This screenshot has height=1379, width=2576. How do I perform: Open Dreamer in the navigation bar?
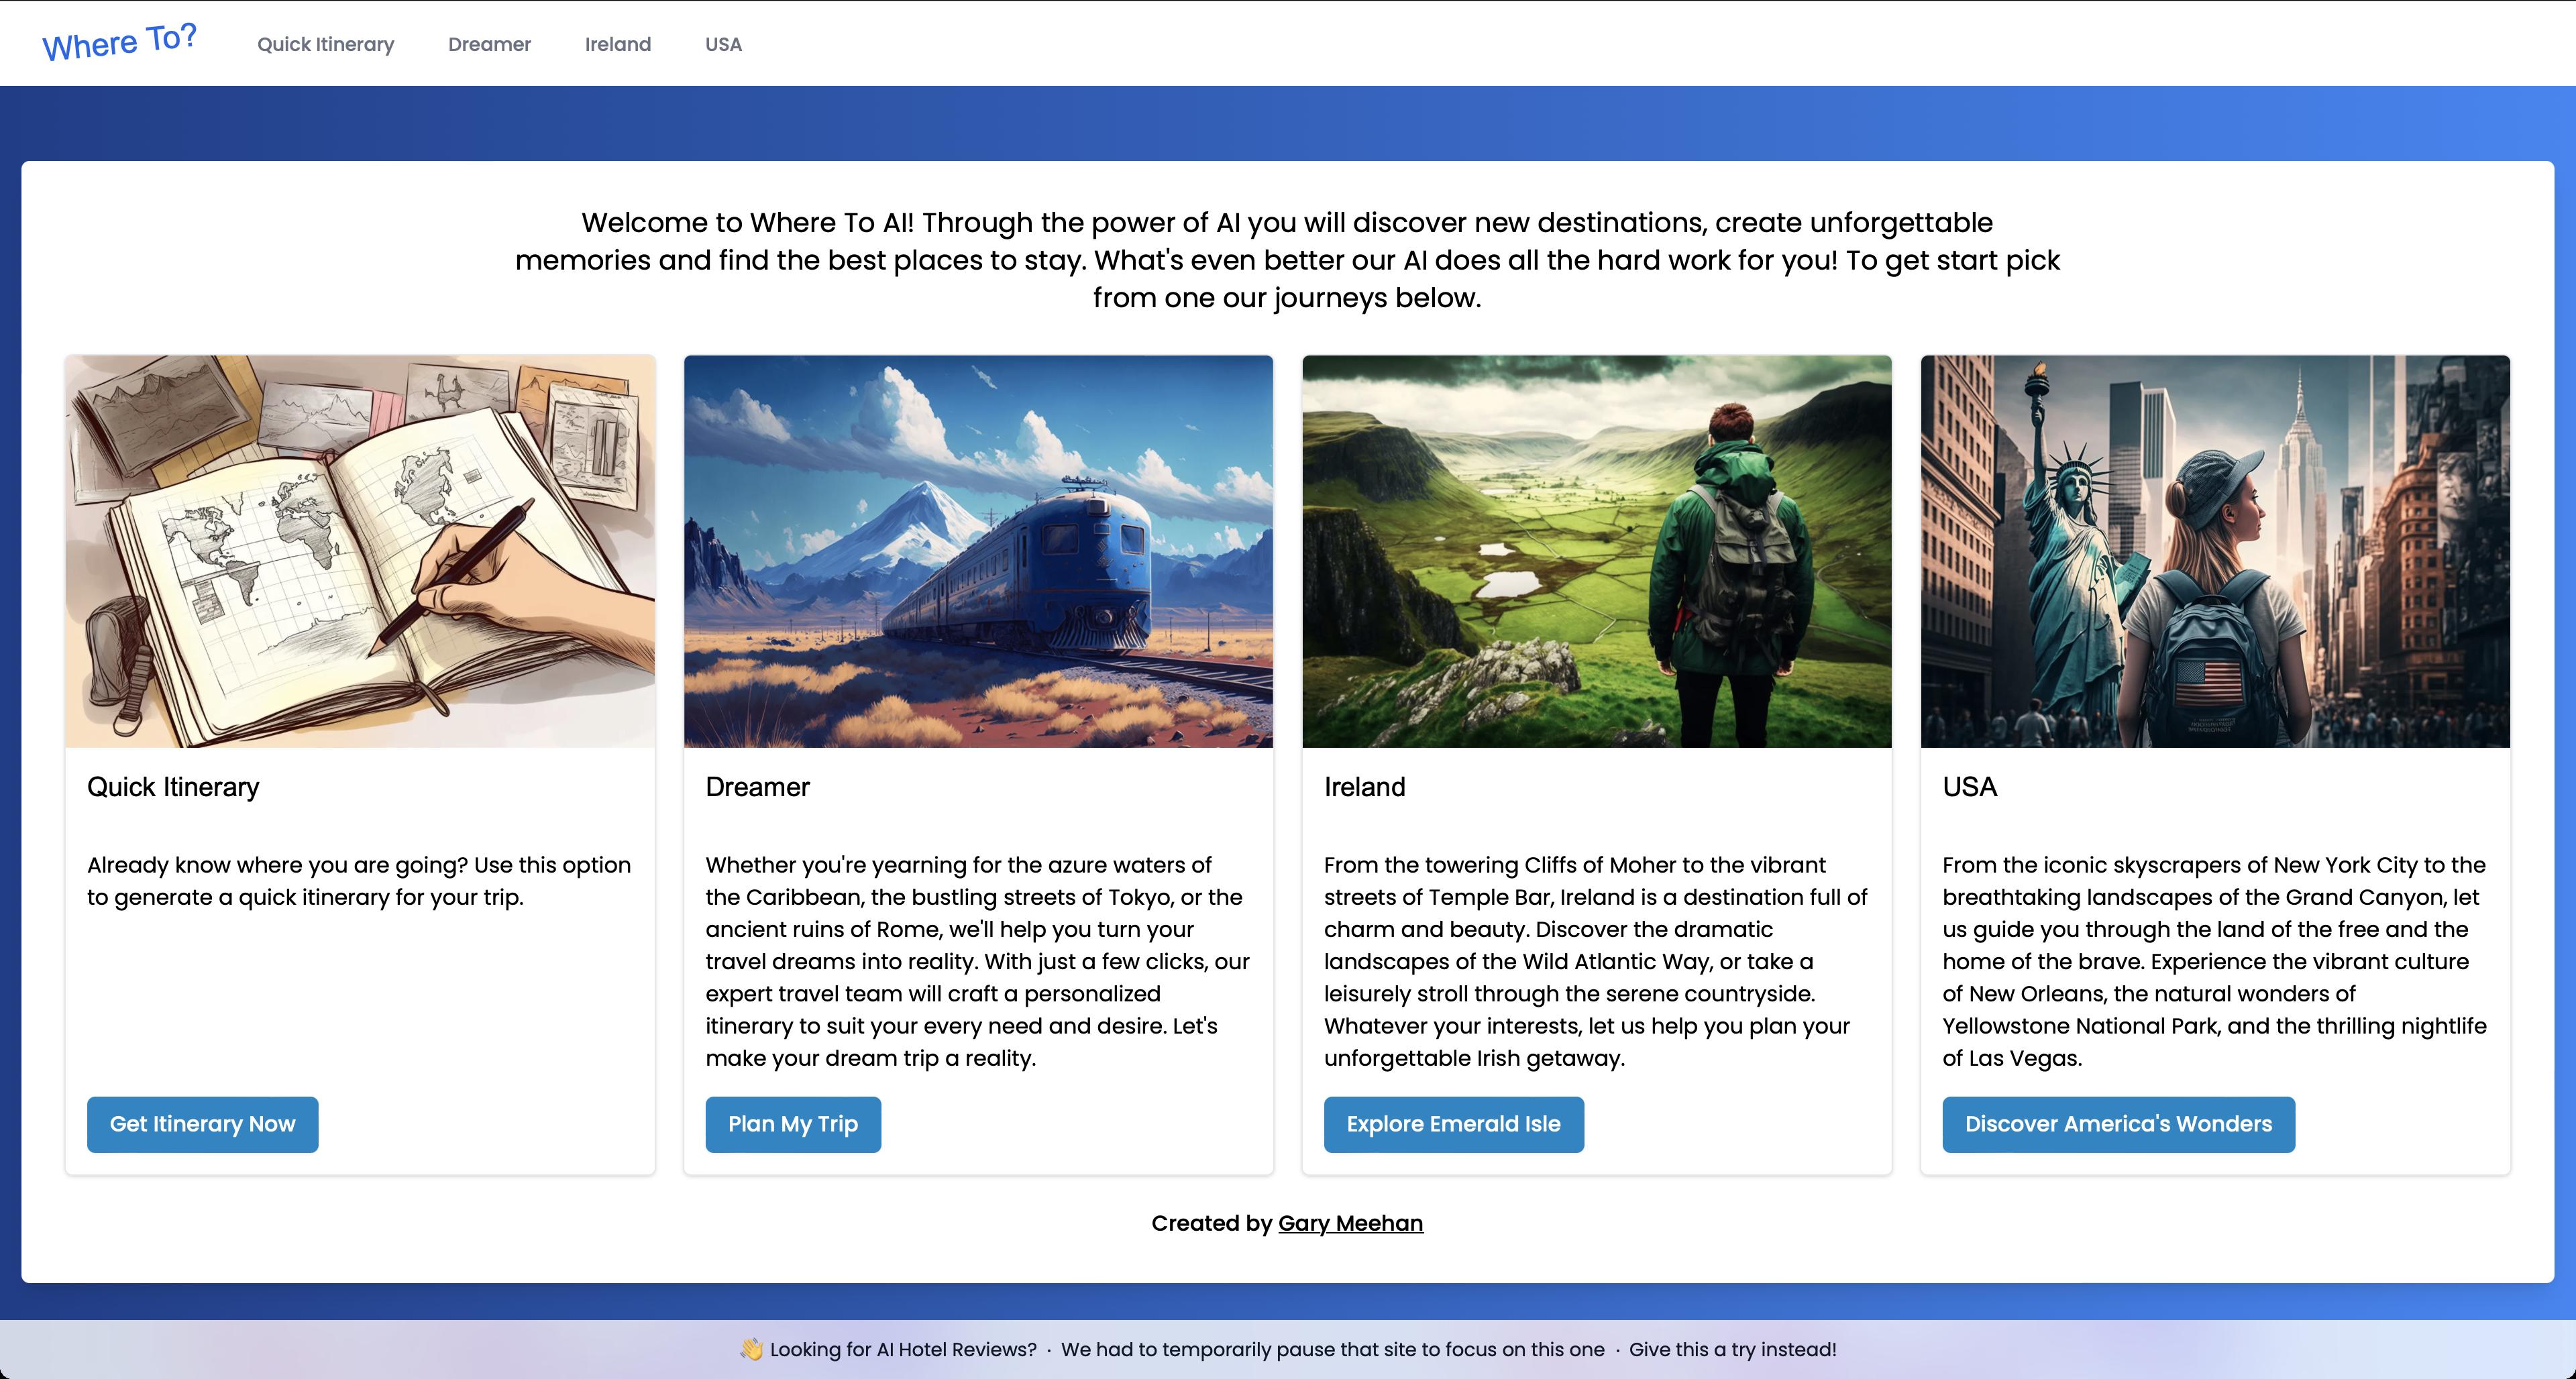coord(489,44)
